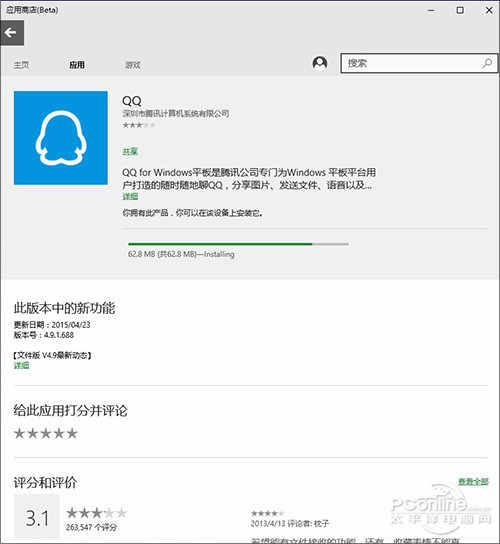This screenshot has height=544, width=500.
Task: Focus the 搜索 input field
Action: [x=419, y=63]
